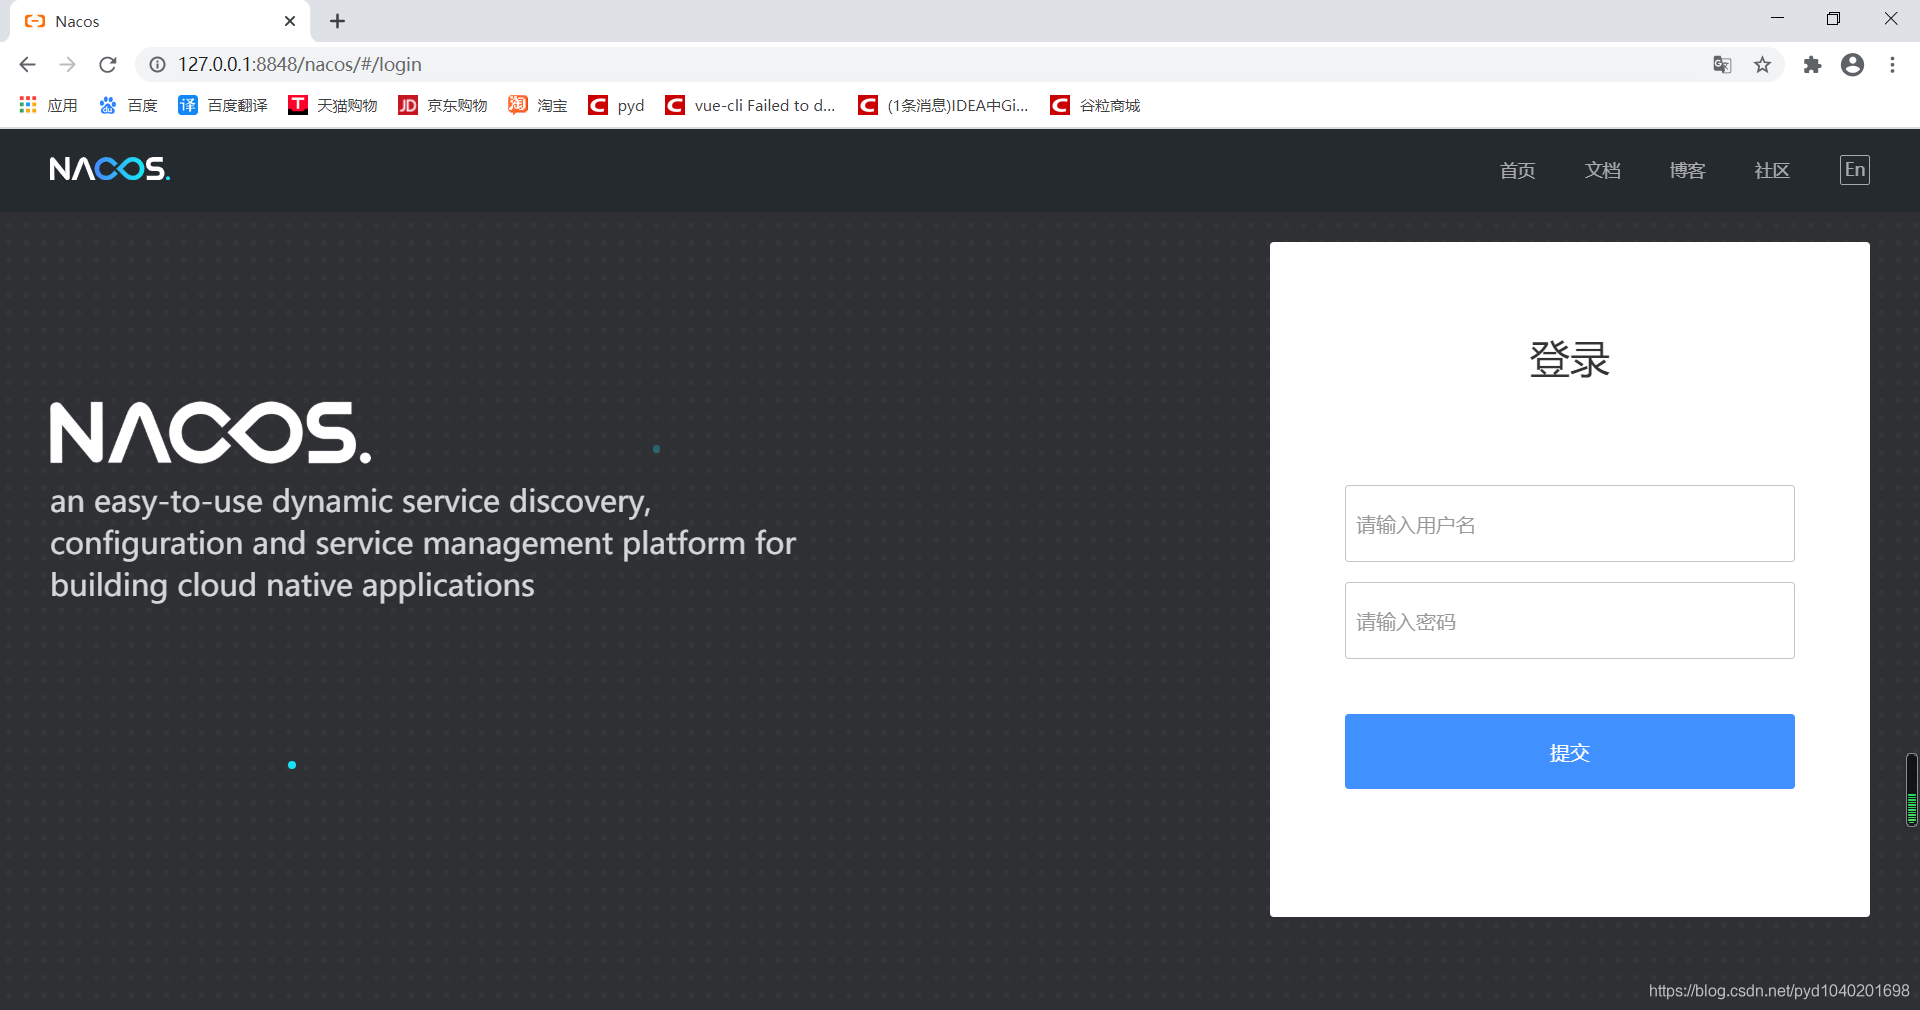Click the browser back arrow
The width and height of the screenshot is (1920, 1010).
coord(27,64)
